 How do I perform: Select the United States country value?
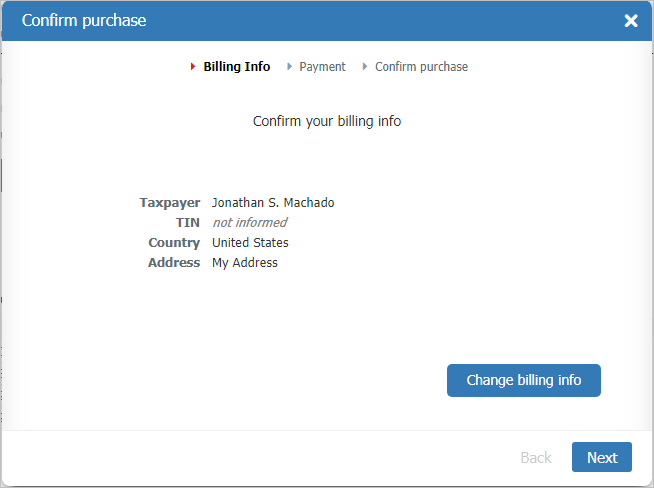[250, 243]
